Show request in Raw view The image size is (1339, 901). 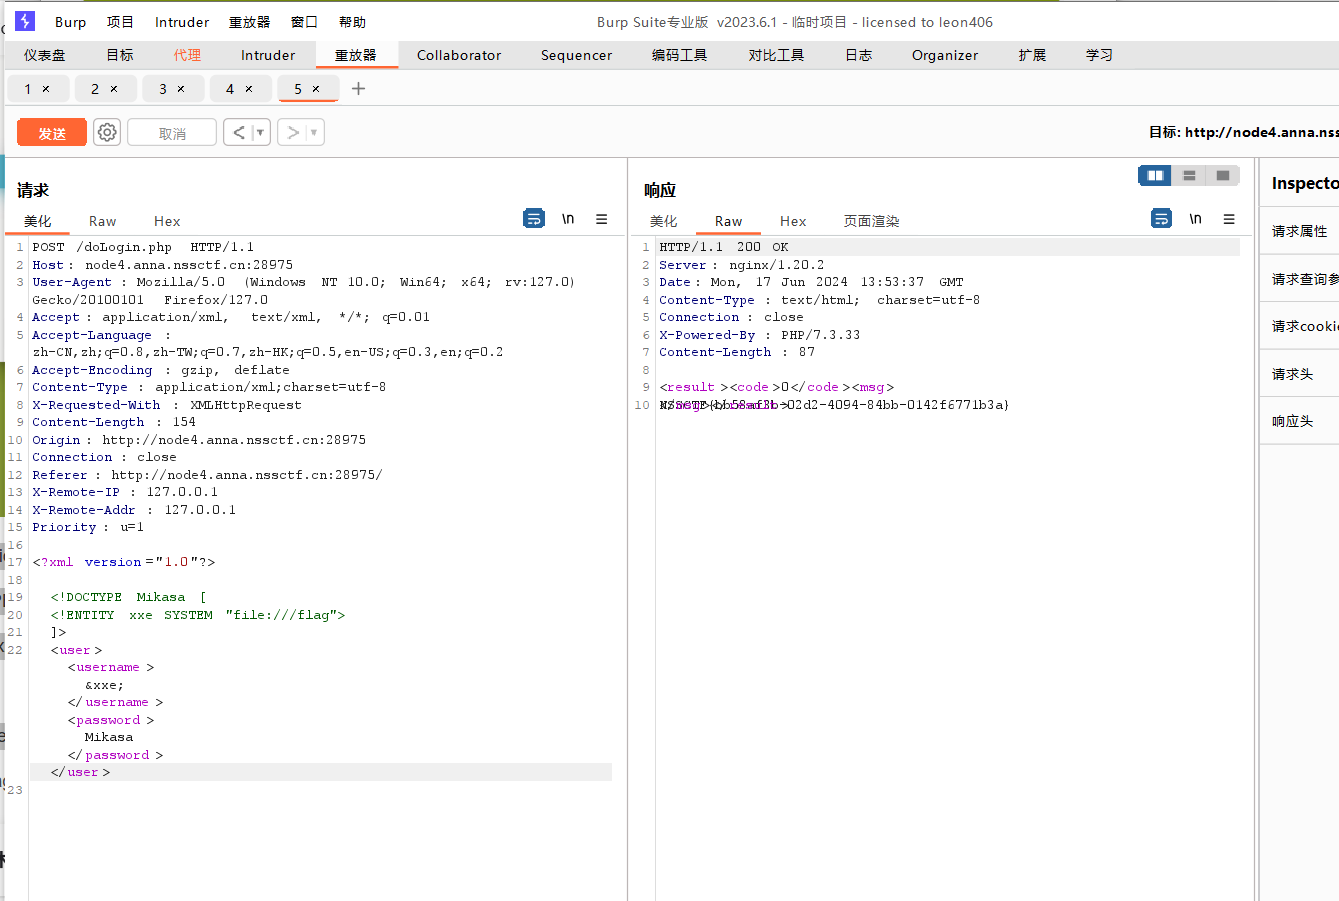(102, 221)
